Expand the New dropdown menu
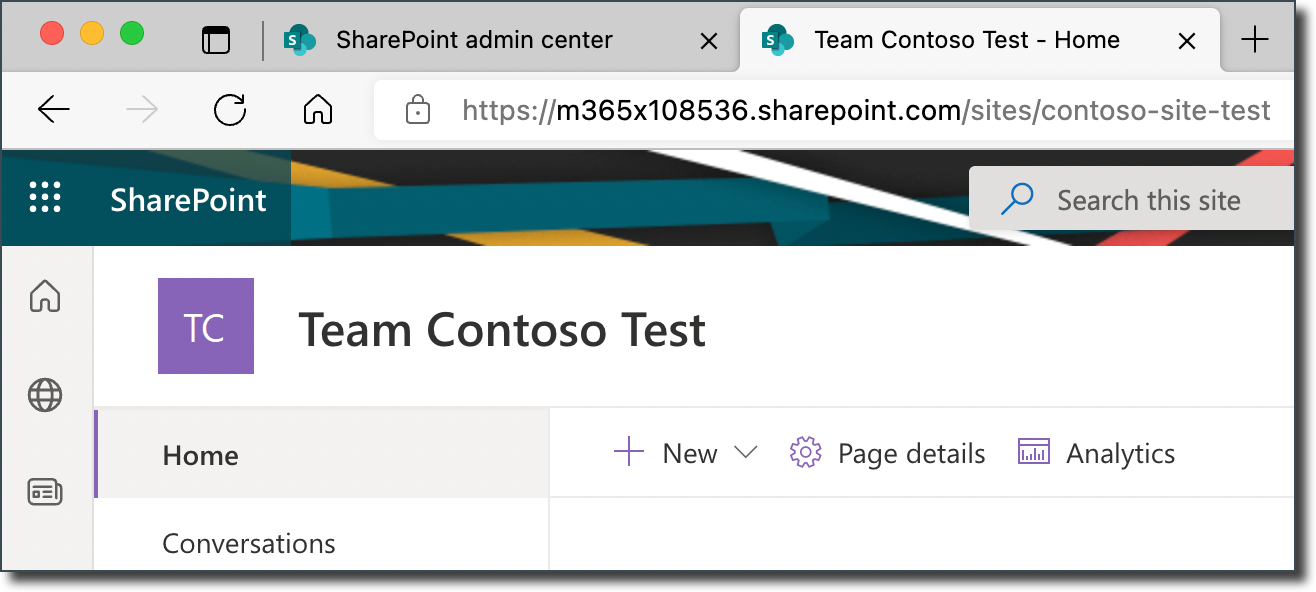Image resolution: width=1316 pixels, height=592 pixels. click(x=746, y=452)
